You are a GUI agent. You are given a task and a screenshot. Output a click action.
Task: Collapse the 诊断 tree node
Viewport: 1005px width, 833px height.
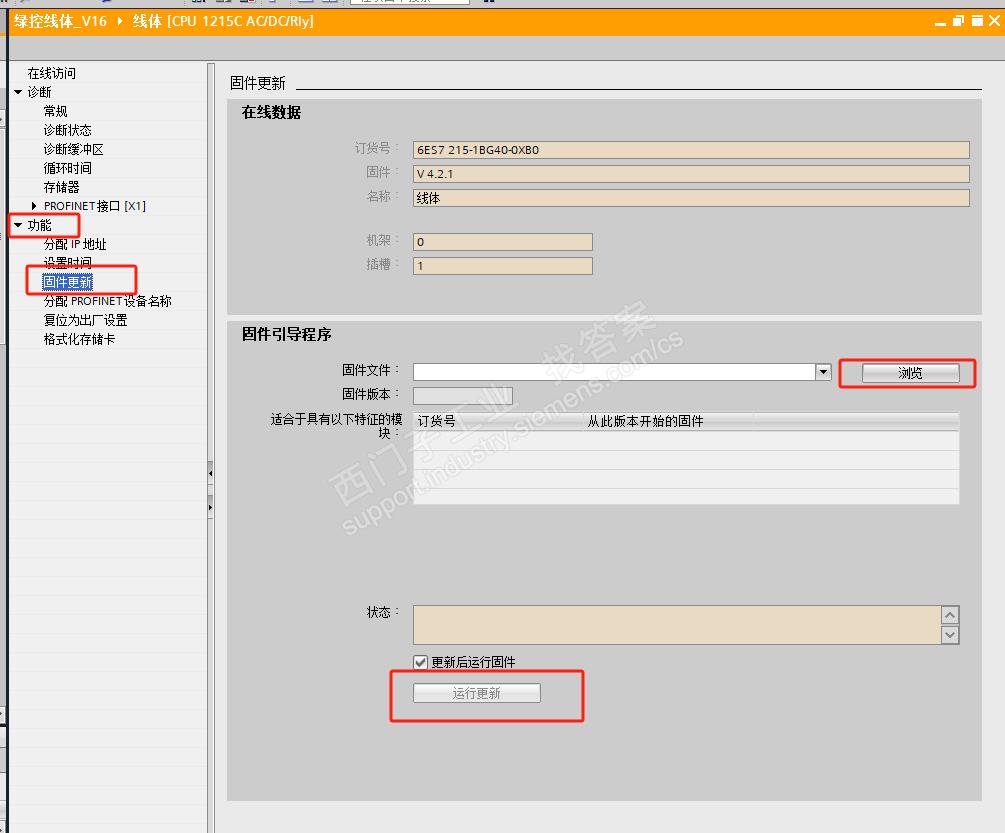(x=18, y=92)
